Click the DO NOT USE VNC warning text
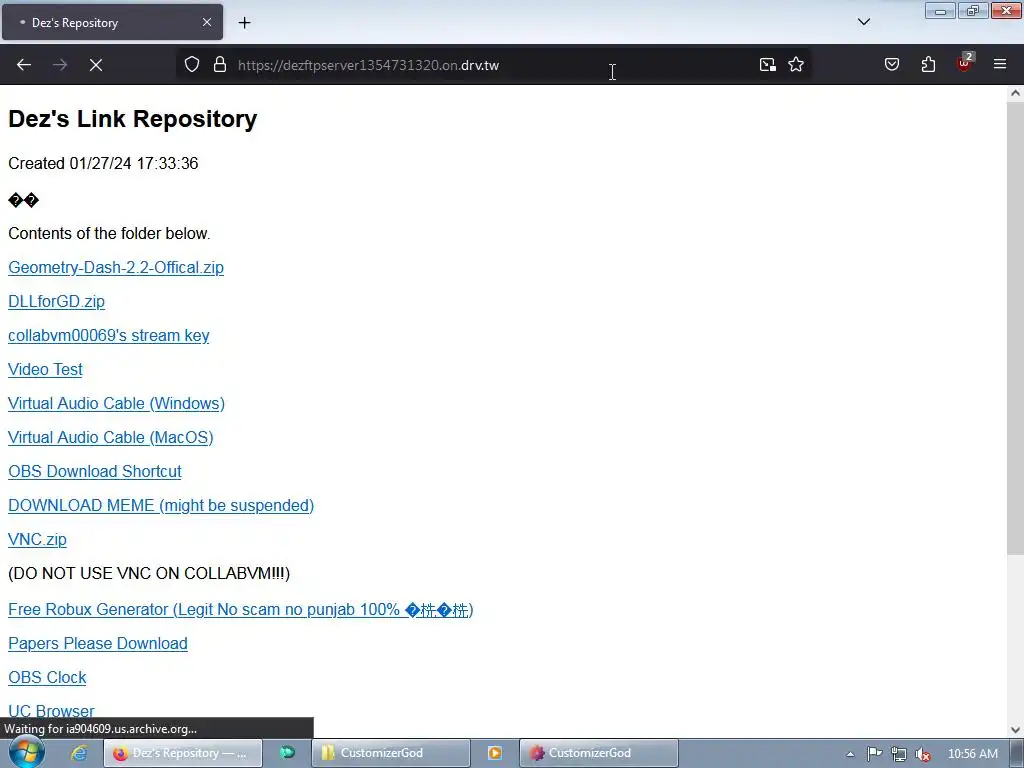 click(x=149, y=573)
